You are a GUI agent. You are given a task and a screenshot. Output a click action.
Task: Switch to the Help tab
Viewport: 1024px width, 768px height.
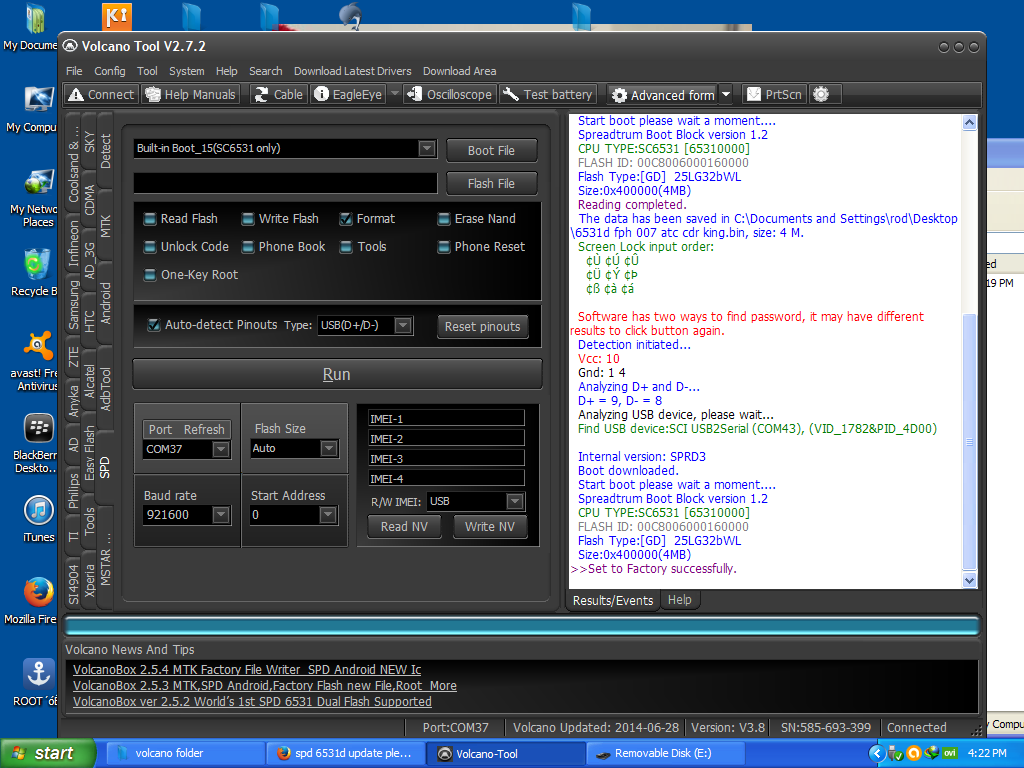pyautogui.click(x=679, y=600)
